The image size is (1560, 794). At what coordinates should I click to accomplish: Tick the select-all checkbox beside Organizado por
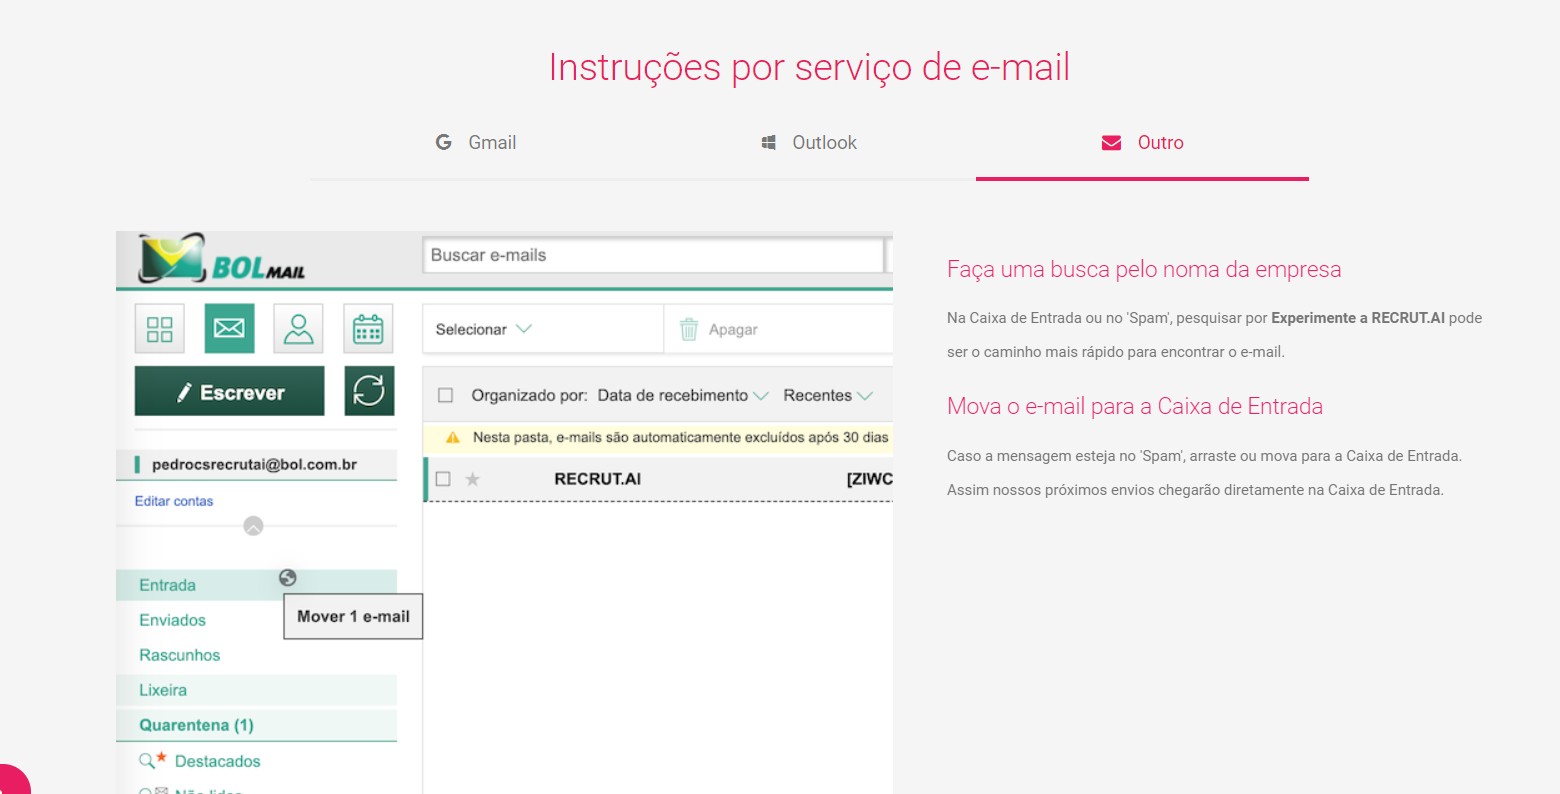click(446, 396)
